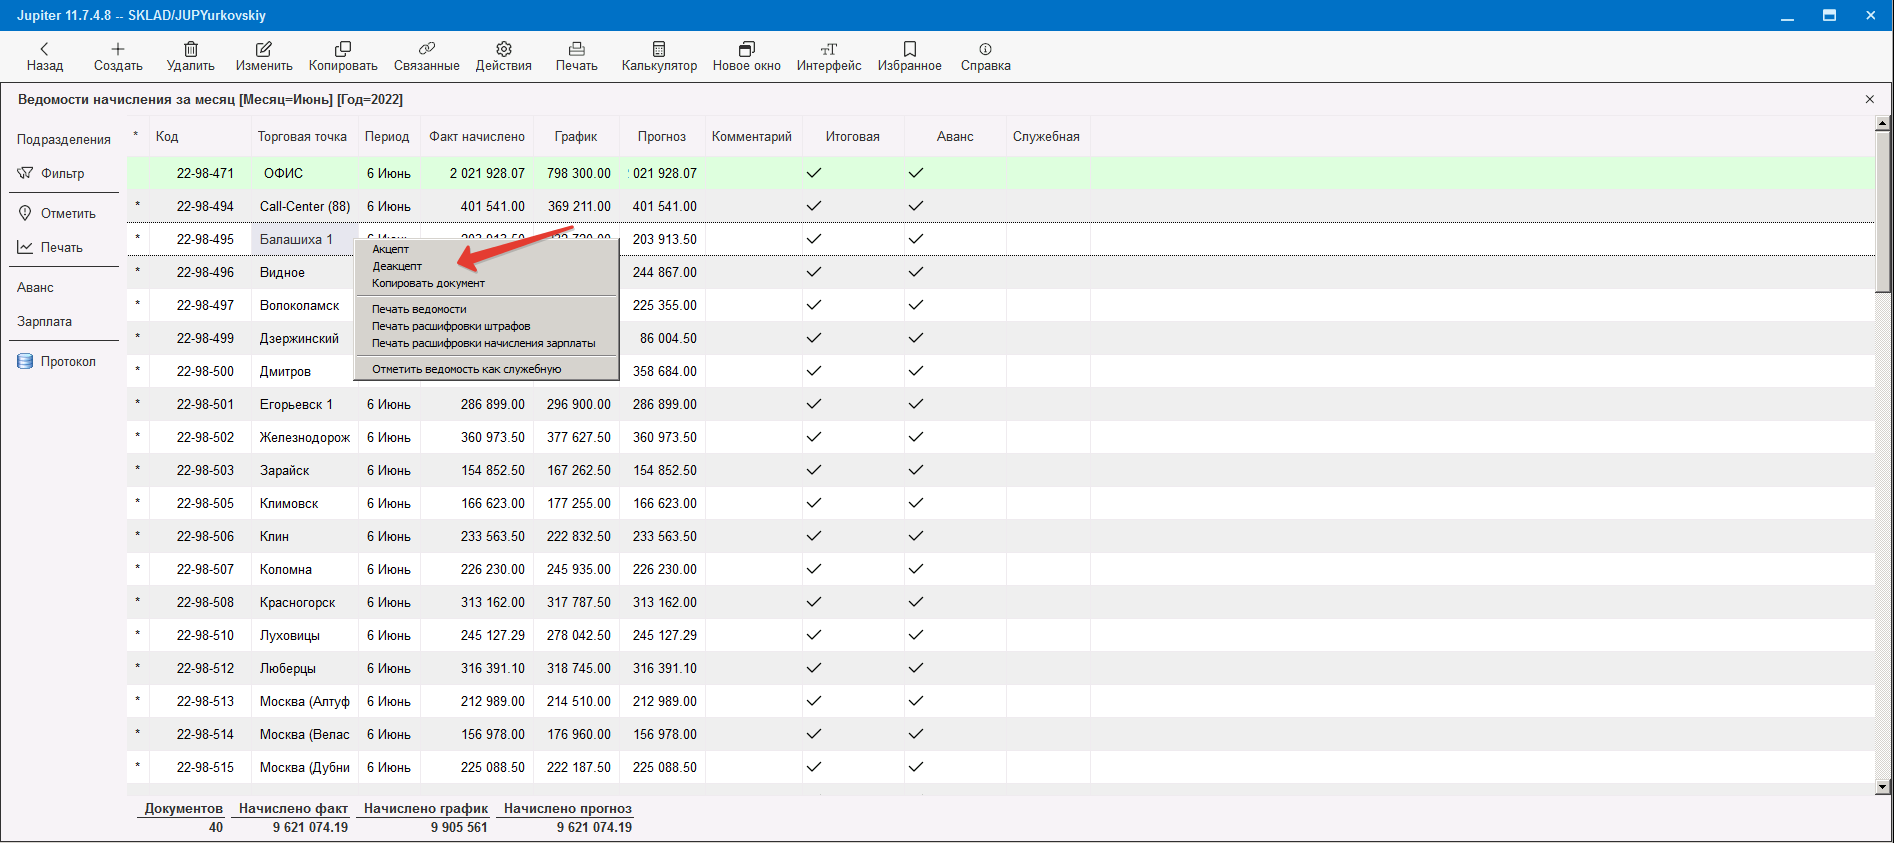Screen dimensions: 1894x843
Task: Click the Копировать copy icon
Action: [x=343, y=48]
